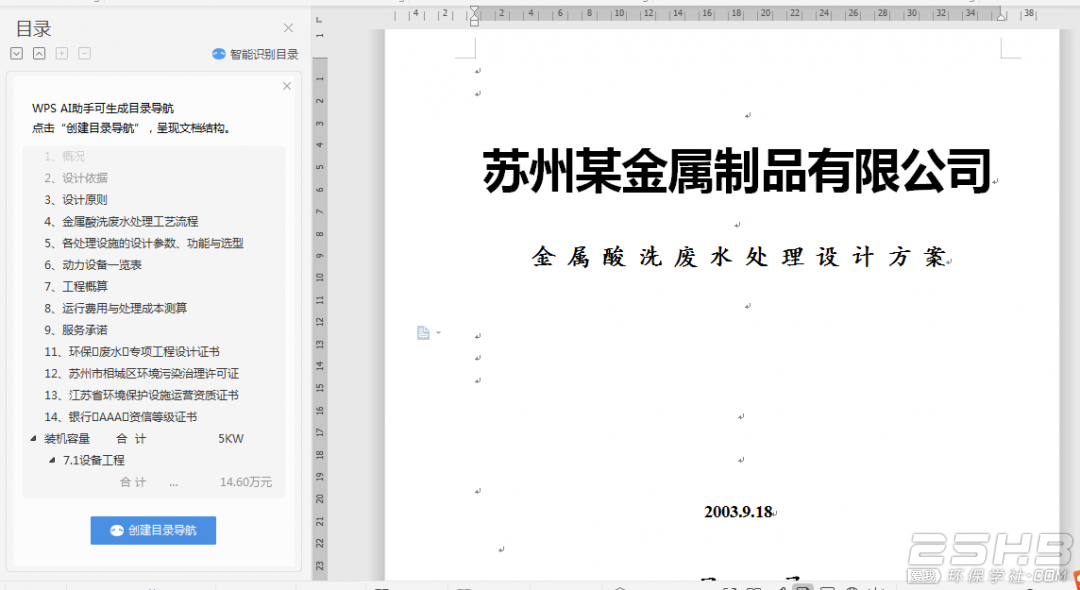The width and height of the screenshot is (1080, 590).
Task: Click the date 2003.9.18
Action: [738, 512]
